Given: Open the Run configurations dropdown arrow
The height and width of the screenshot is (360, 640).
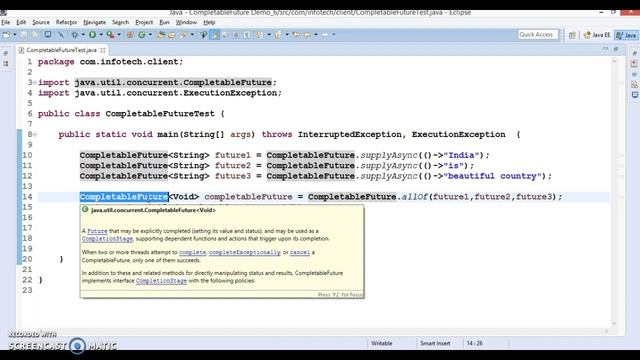Looking at the screenshot, I should [x=101, y=35].
